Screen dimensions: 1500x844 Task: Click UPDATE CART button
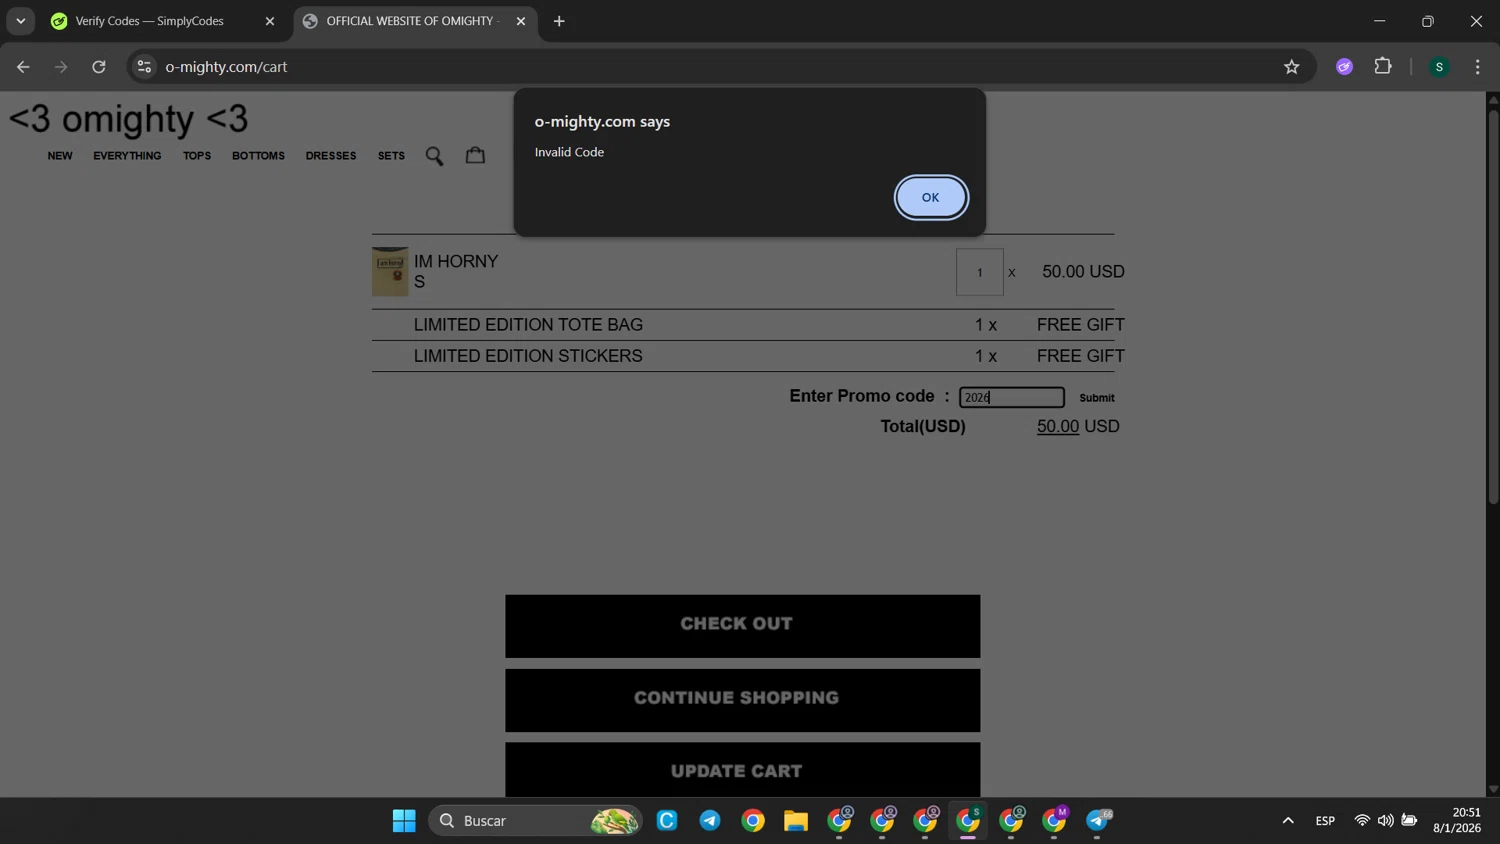point(742,770)
